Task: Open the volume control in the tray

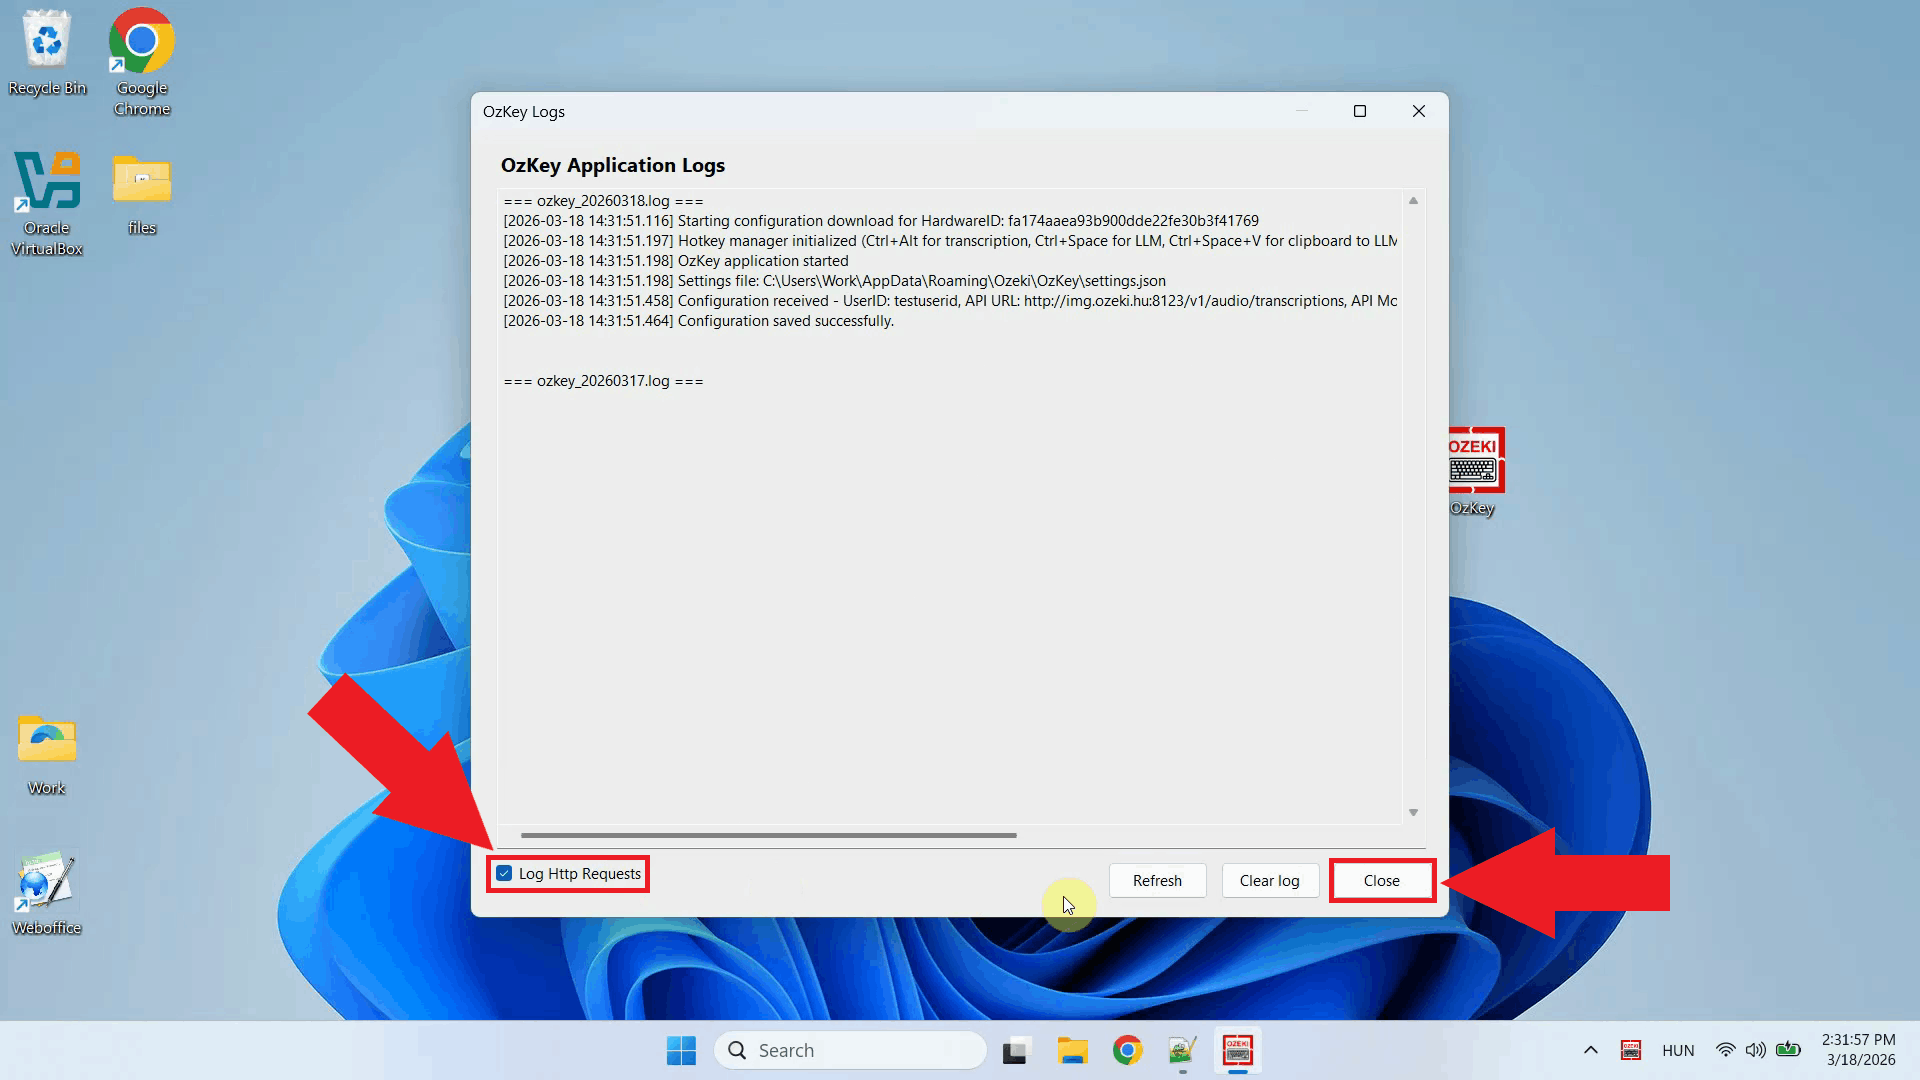Action: 1757,1050
